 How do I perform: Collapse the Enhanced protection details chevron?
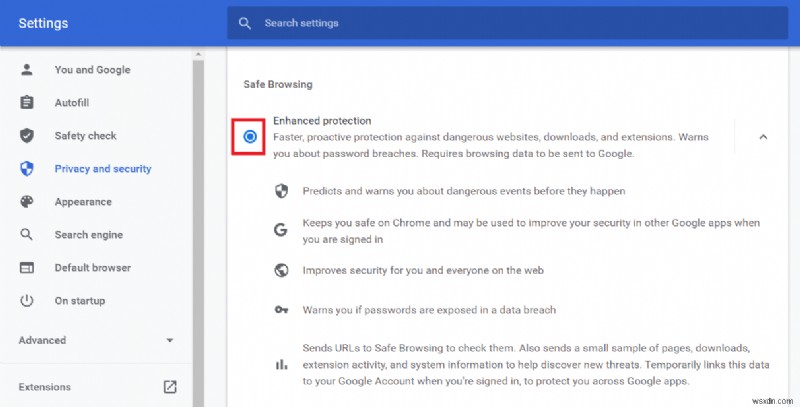point(763,137)
